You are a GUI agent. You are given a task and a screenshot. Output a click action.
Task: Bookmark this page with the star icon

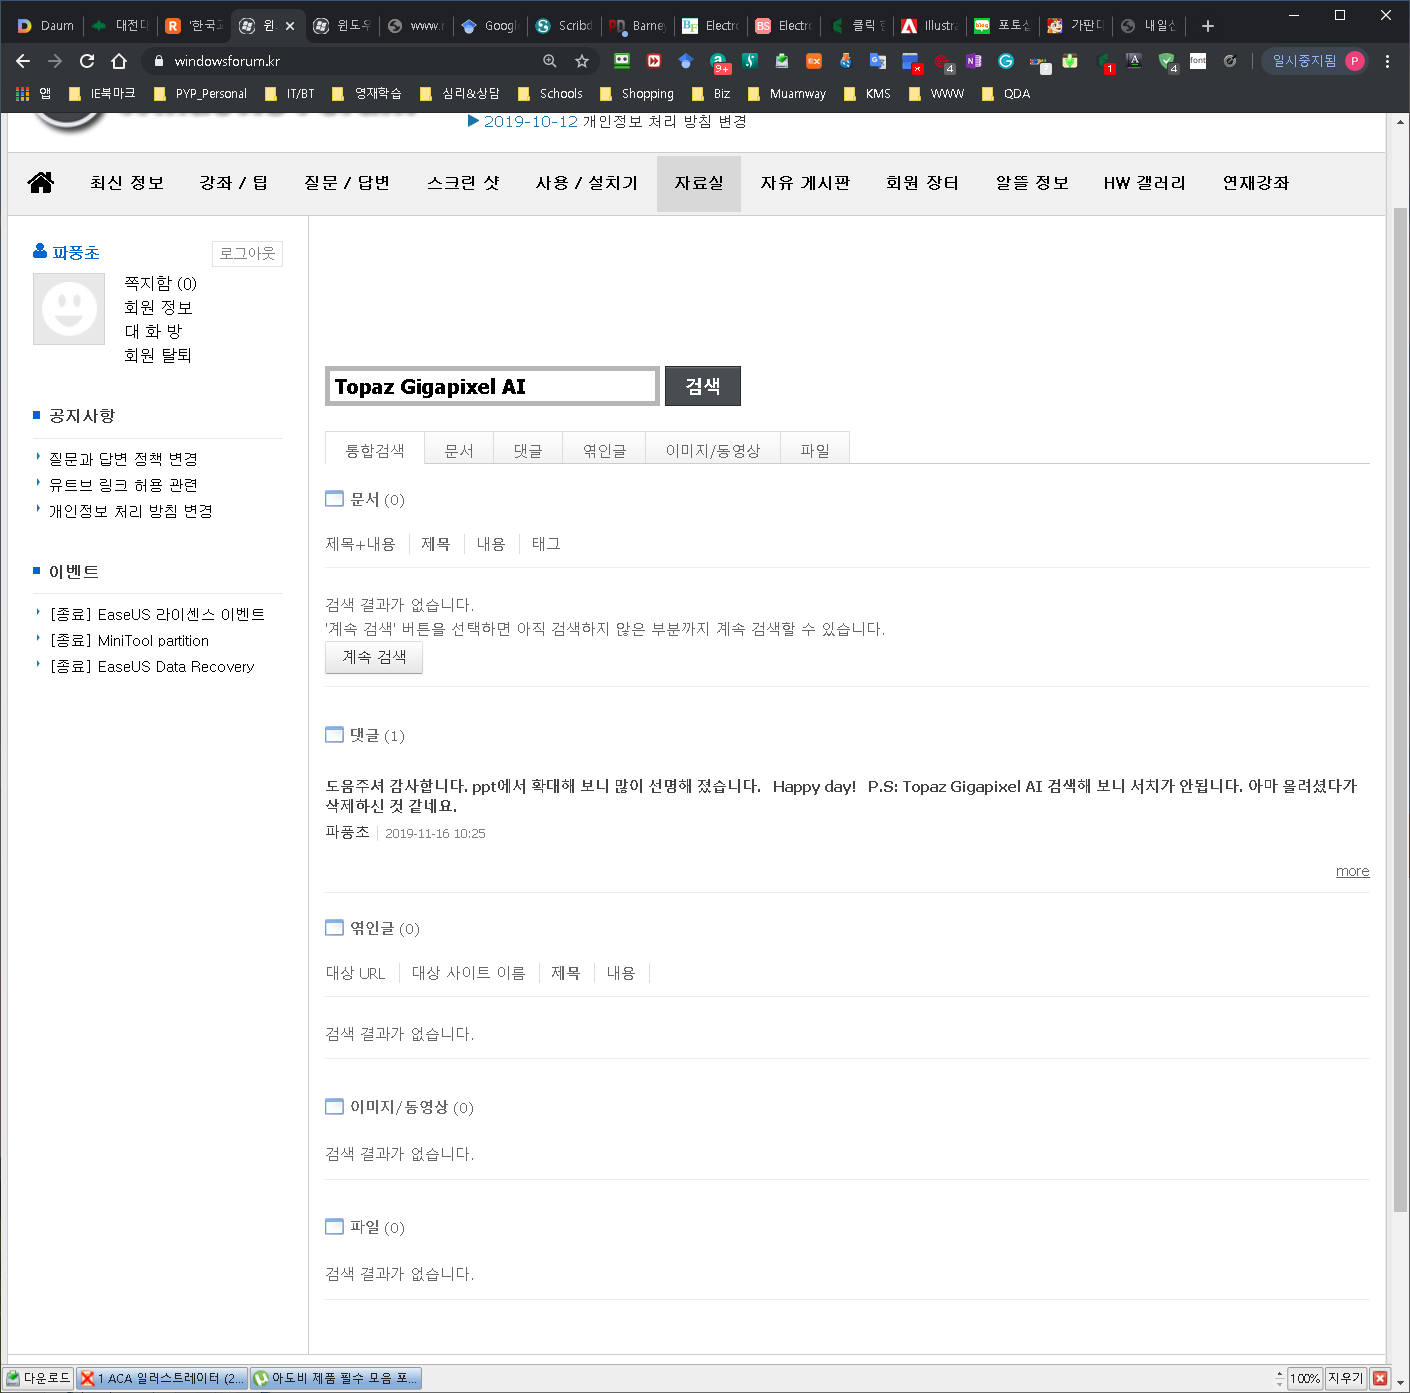point(582,61)
